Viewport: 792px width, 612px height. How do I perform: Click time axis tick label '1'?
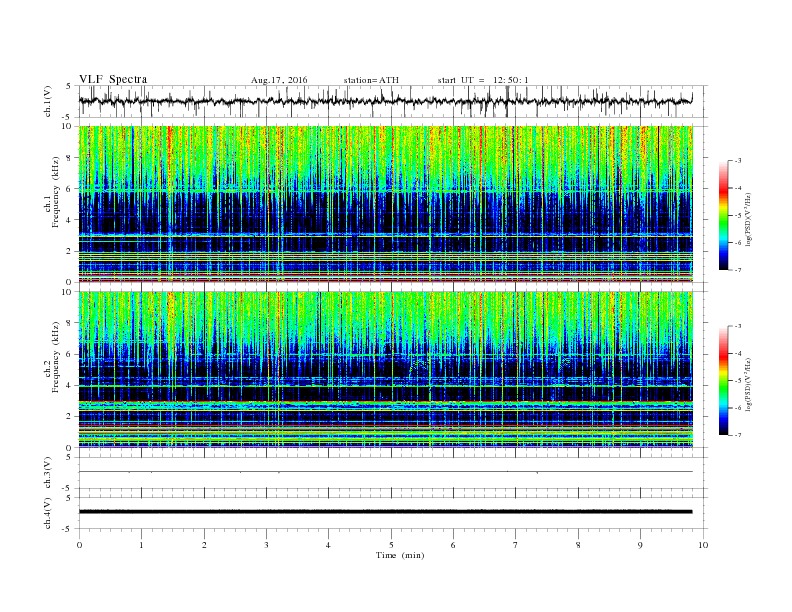pyautogui.click(x=141, y=545)
